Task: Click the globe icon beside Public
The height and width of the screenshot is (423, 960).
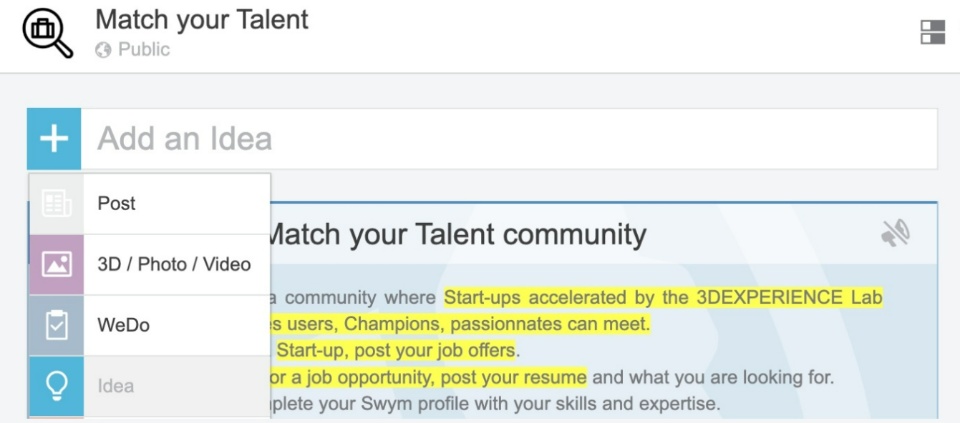Action: pos(103,50)
